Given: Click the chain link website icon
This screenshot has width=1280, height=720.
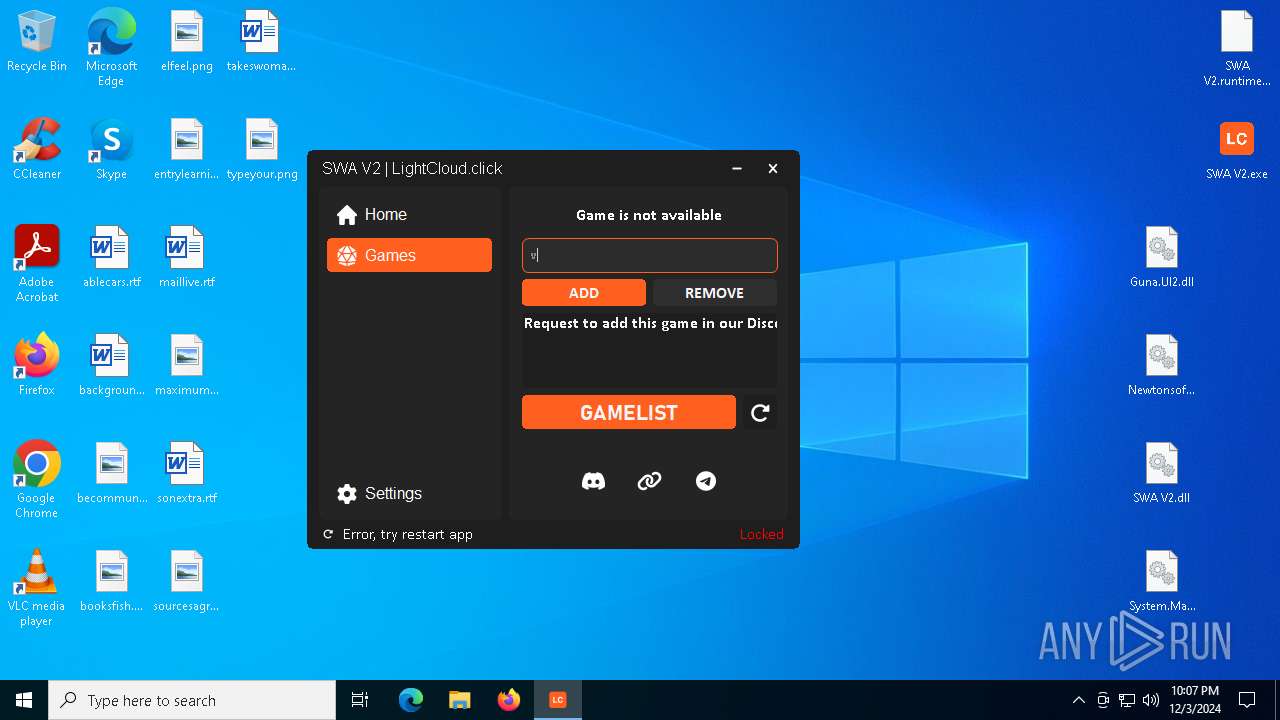Looking at the screenshot, I should point(649,481).
